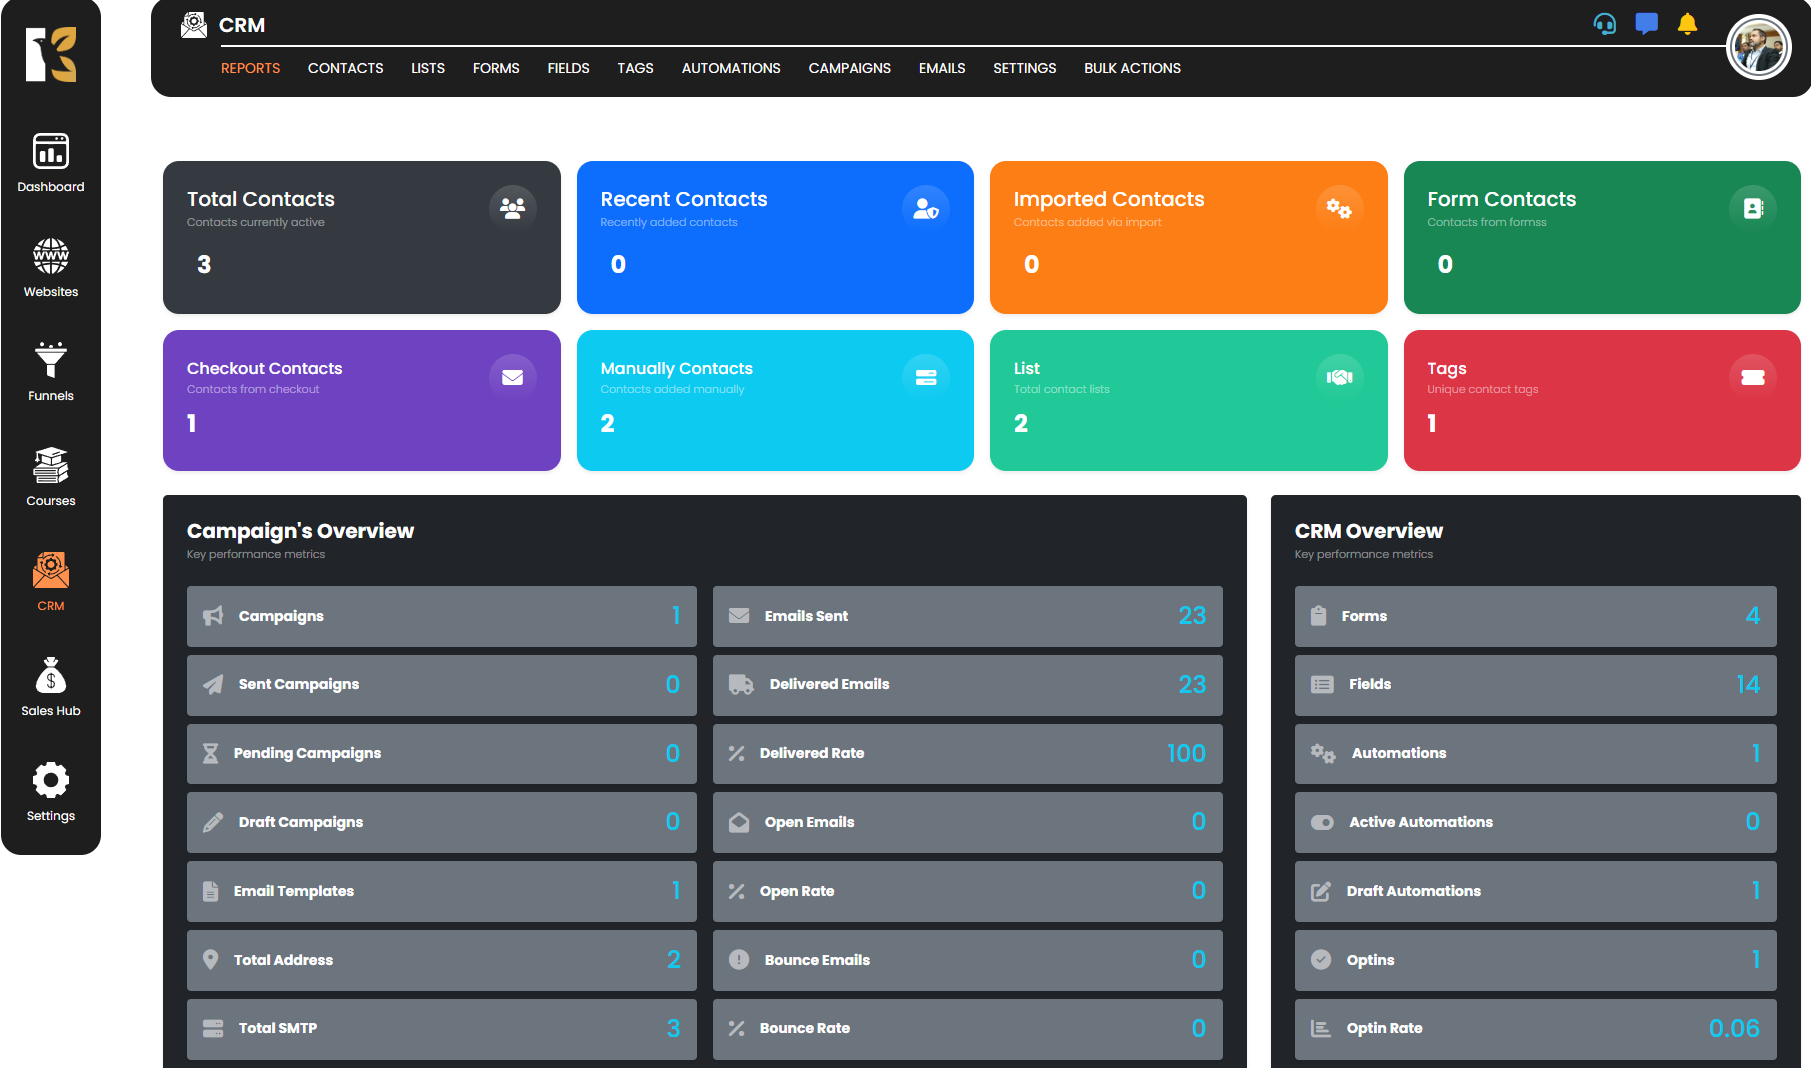Open the notifications bell icon
The width and height of the screenshot is (1811, 1068).
1687,24
